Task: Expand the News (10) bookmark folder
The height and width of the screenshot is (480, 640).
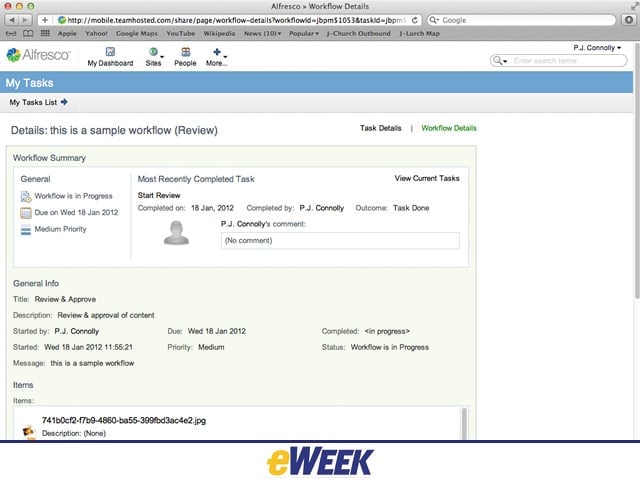Action: [262, 33]
